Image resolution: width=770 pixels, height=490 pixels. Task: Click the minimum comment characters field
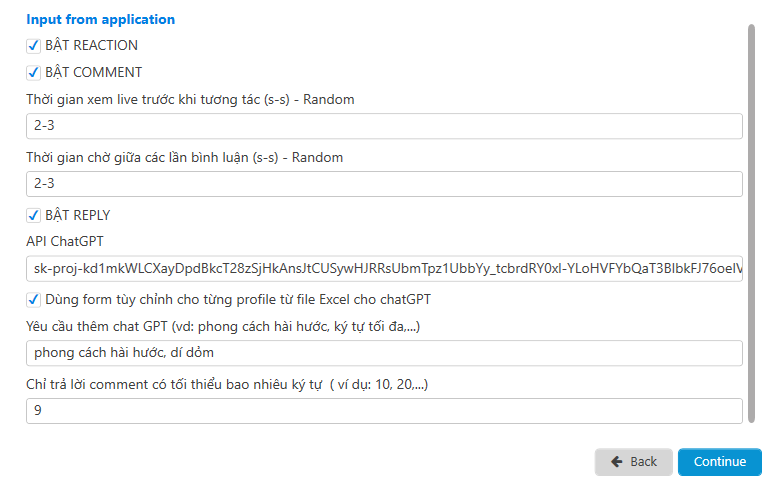pyautogui.click(x=384, y=411)
